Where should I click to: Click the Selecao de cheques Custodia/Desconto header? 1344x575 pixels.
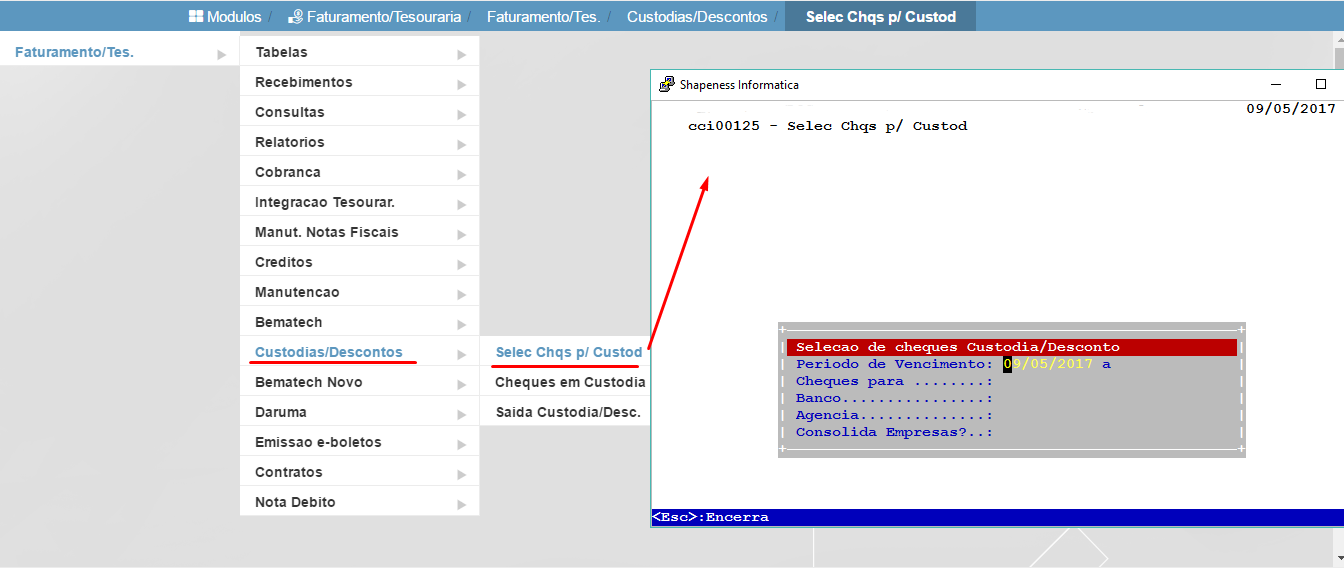coord(1012,347)
